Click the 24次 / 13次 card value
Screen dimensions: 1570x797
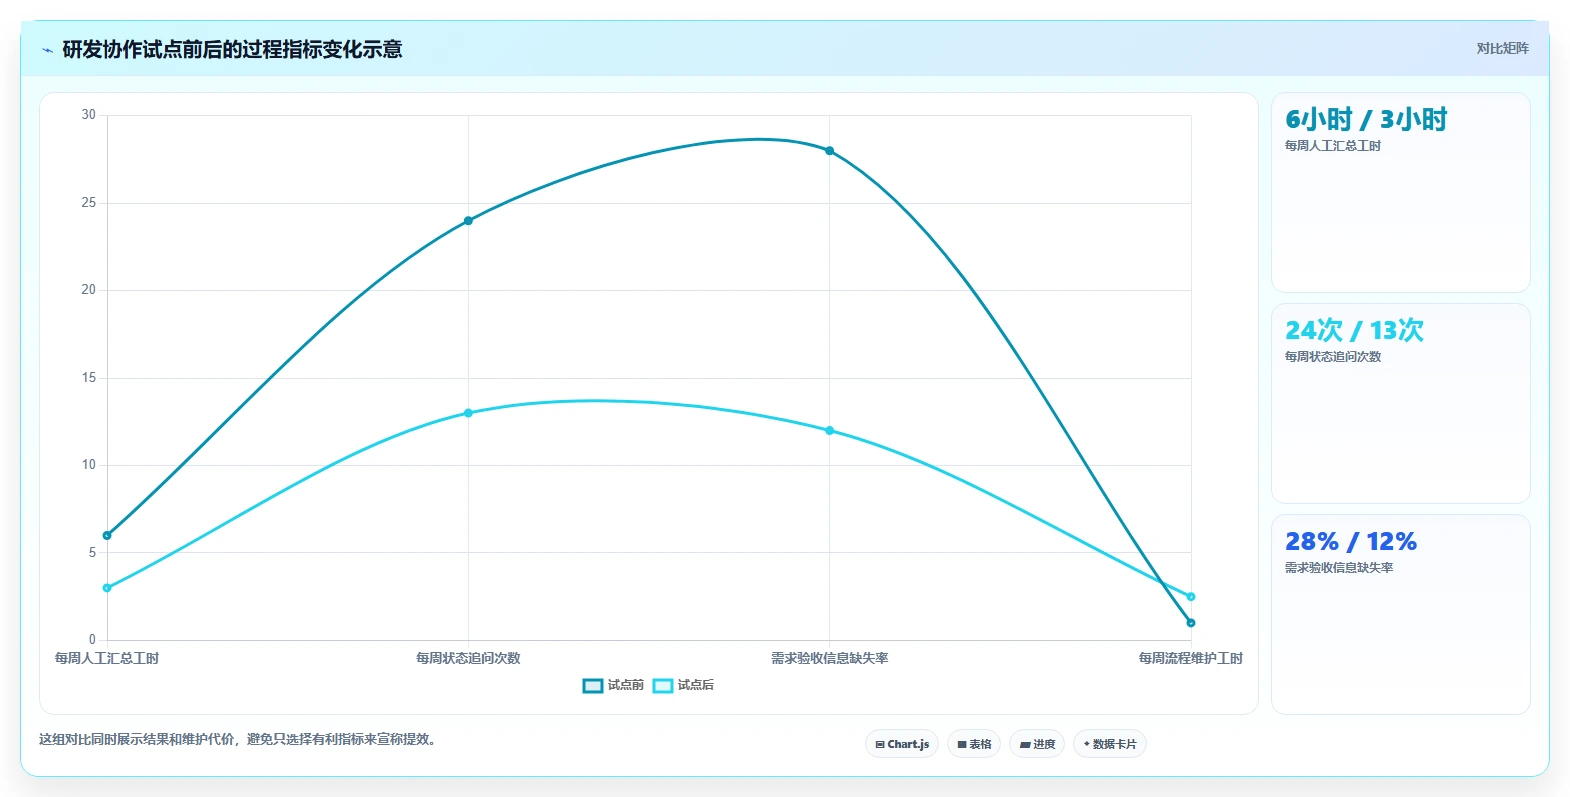click(1354, 331)
